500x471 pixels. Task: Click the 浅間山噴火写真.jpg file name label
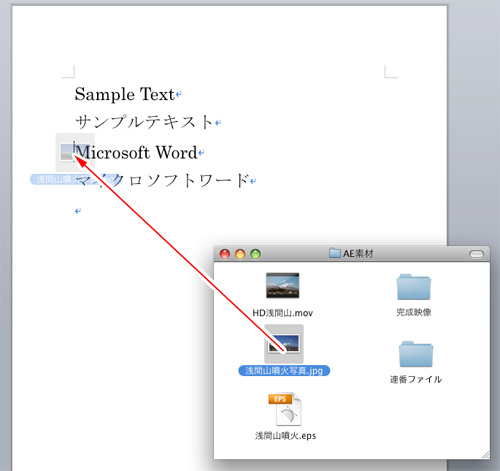pos(284,371)
